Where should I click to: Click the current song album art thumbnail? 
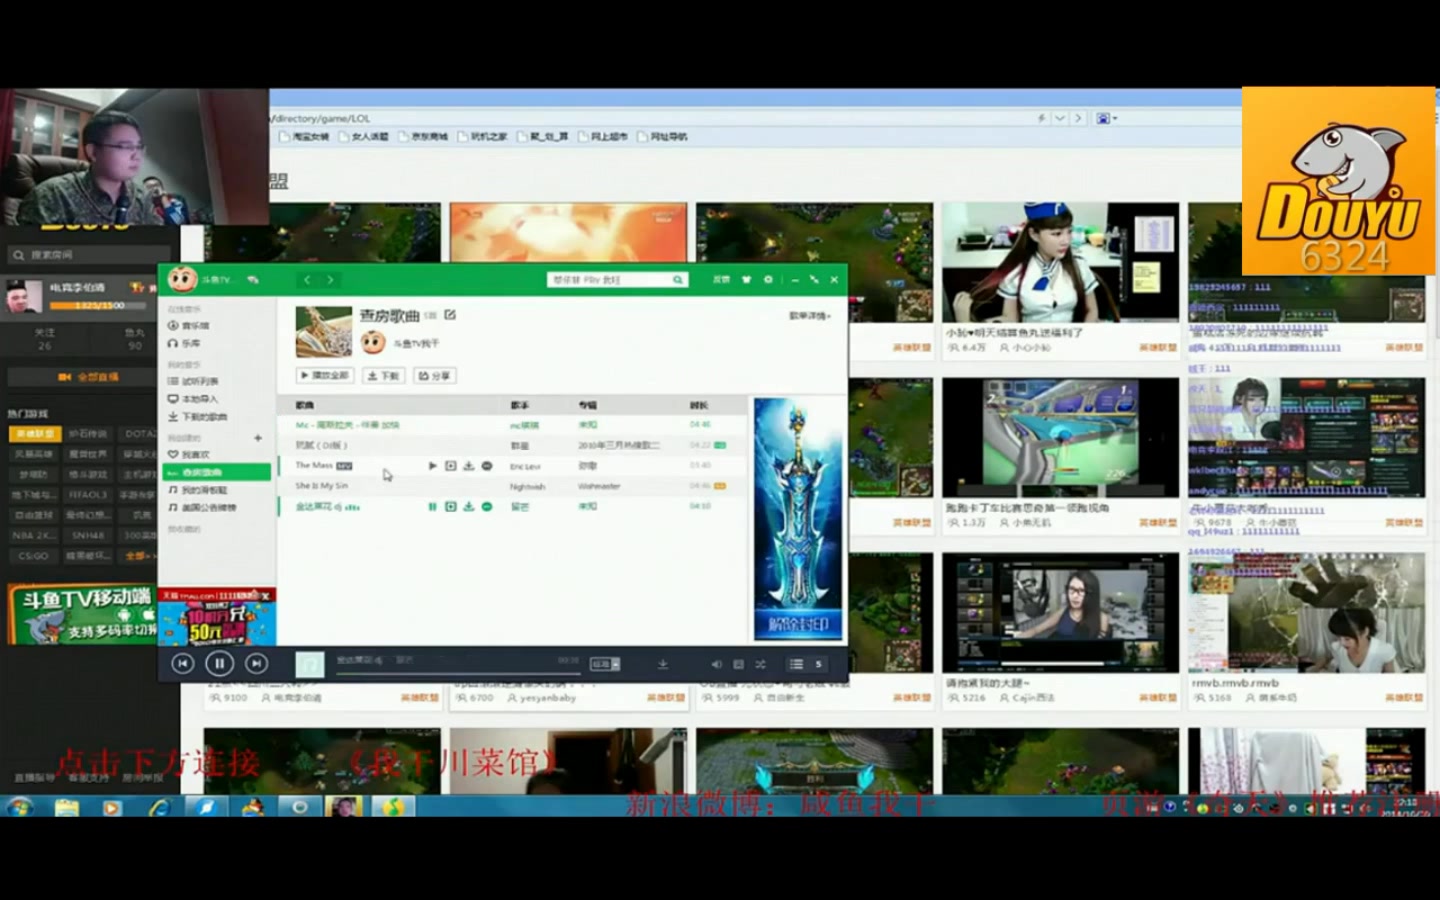[310, 663]
